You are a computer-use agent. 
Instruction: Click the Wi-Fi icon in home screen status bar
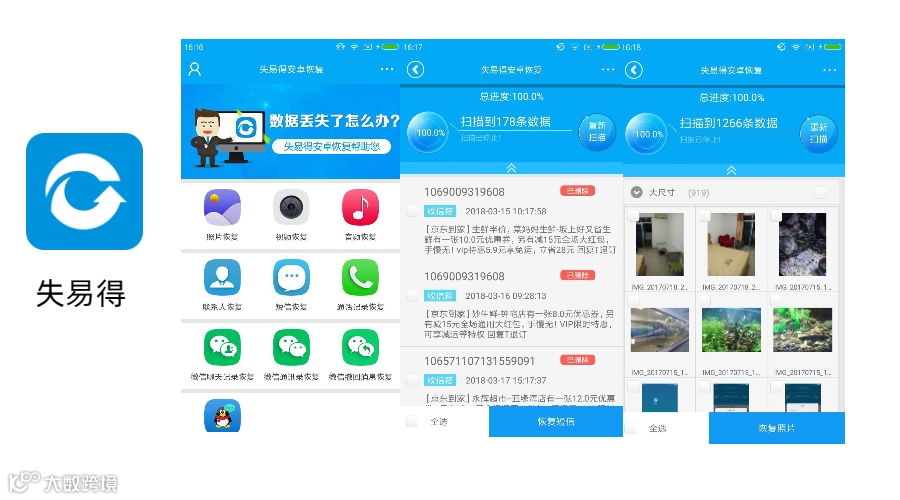(354, 46)
